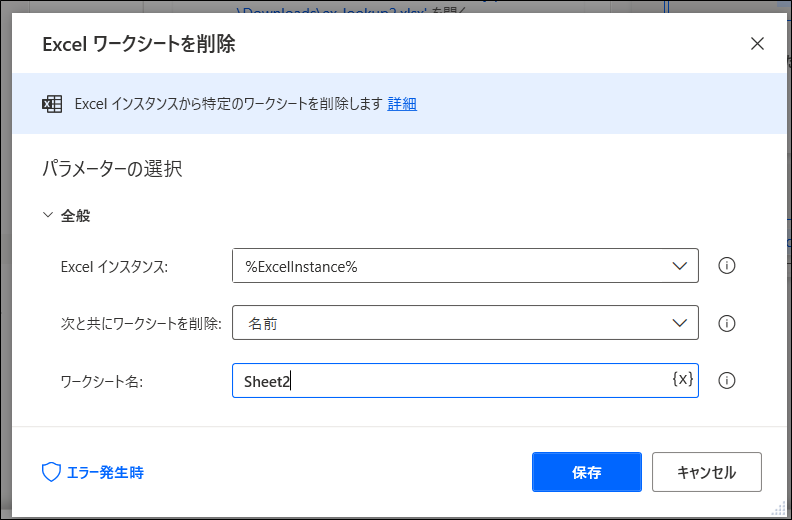
Task: Click the パラメーターの選択 heading text
Action: 112,169
